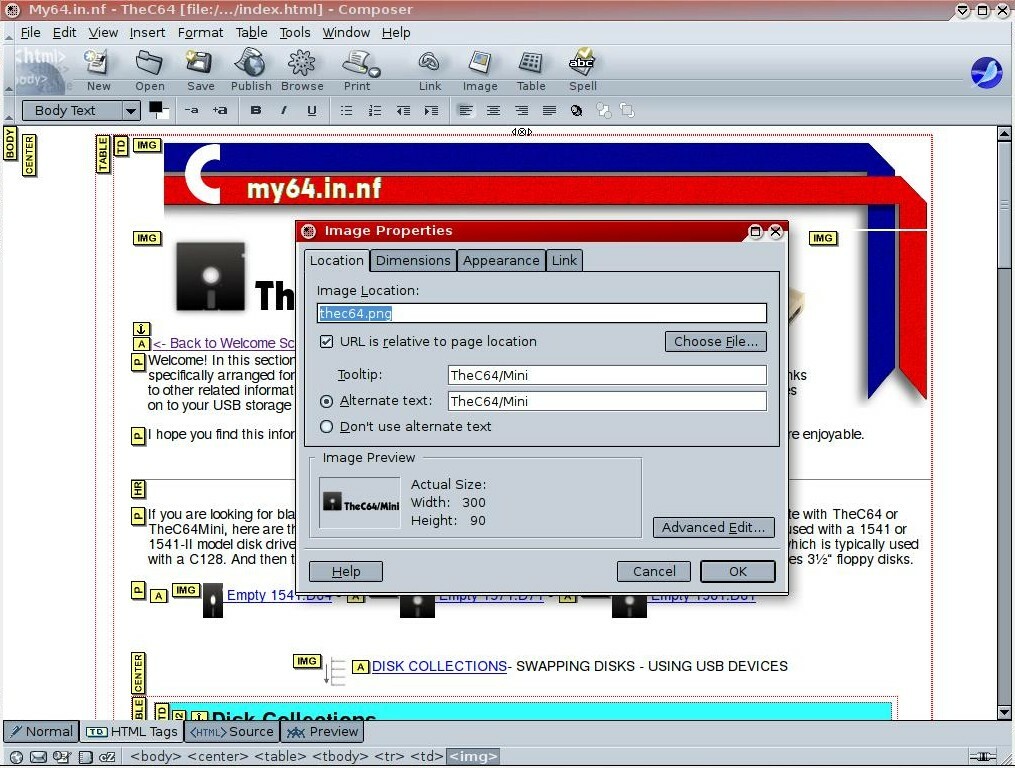Switch to Source edit mode

point(232,732)
